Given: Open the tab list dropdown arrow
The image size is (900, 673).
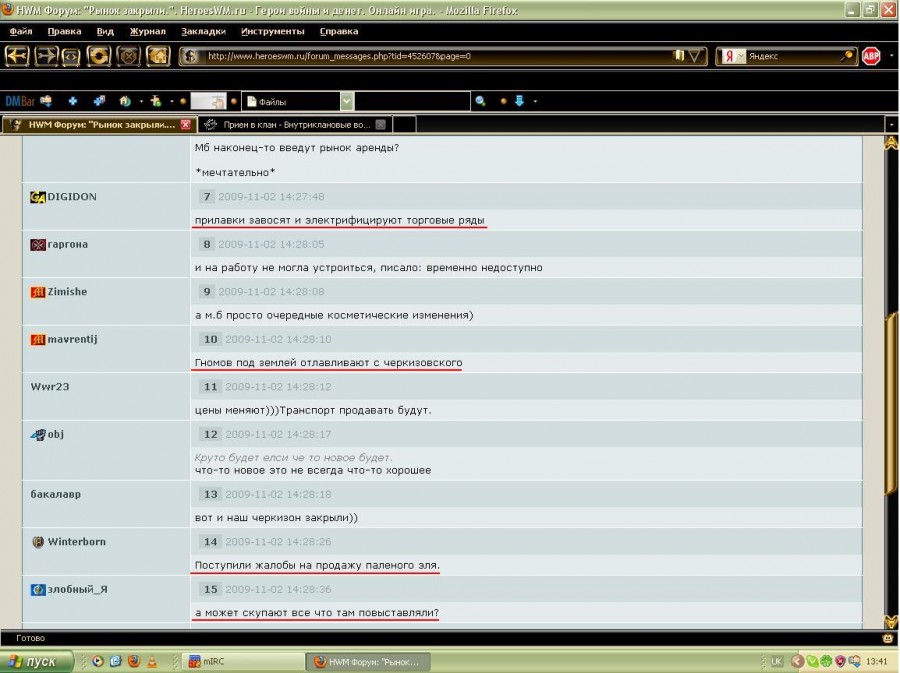Looking at the screenshot, I should 890,124.
